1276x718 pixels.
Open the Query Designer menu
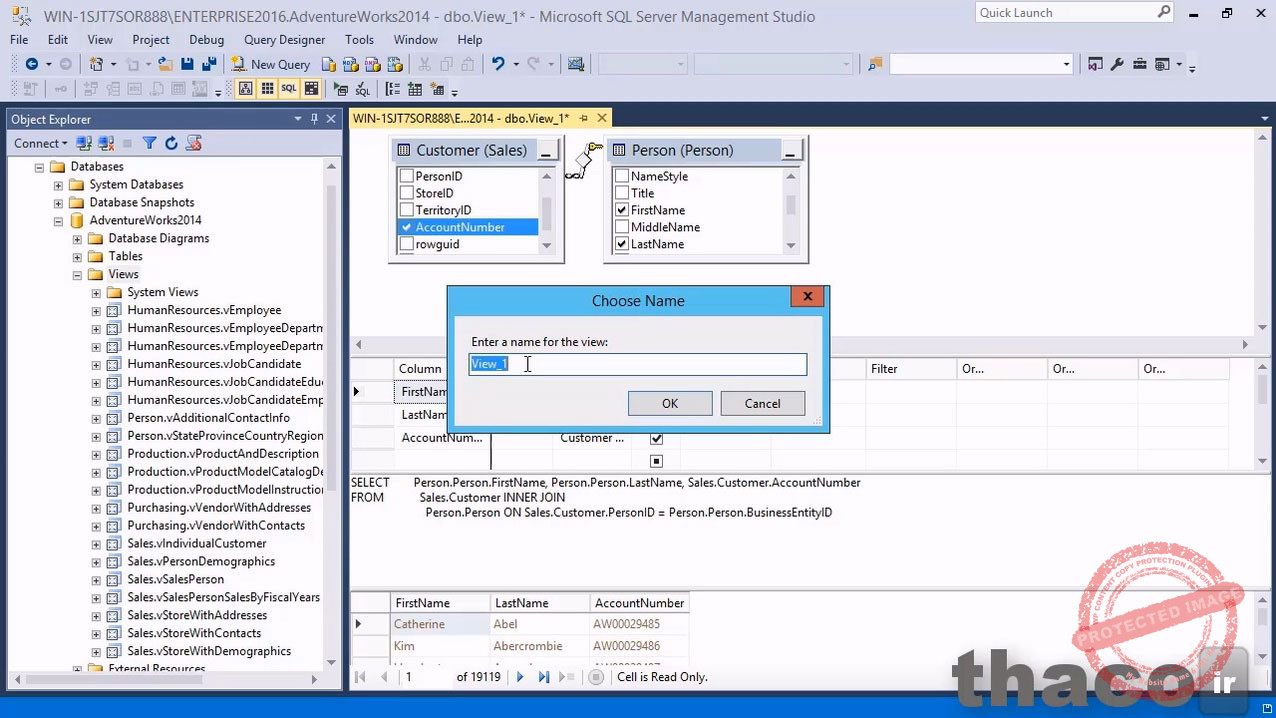[284, 40]
